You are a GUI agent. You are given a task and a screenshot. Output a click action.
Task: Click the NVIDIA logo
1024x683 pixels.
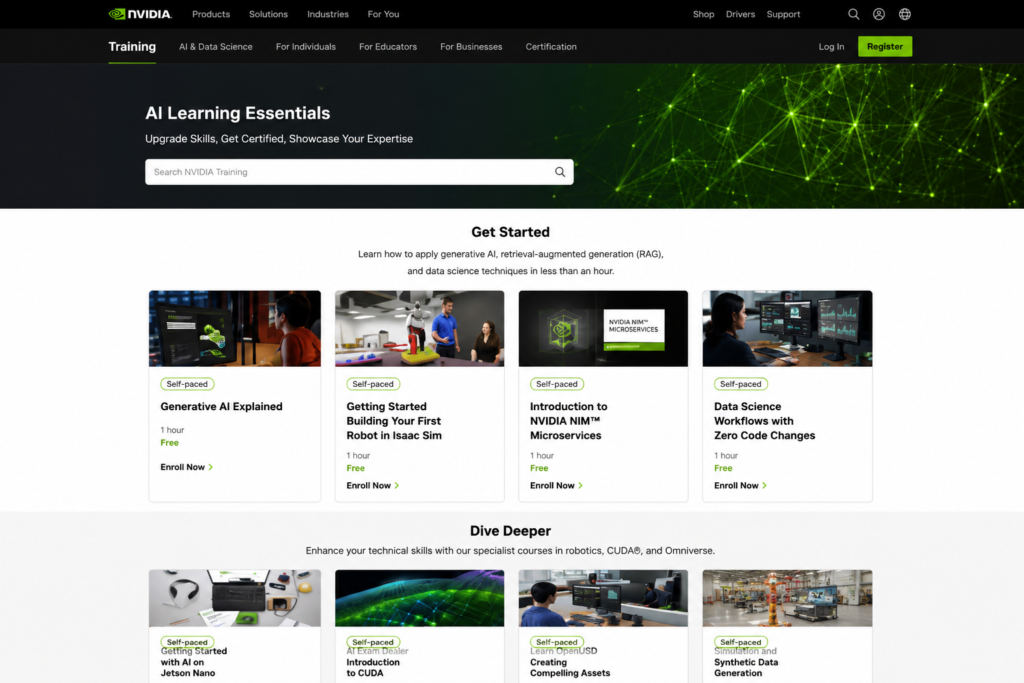(x=140, y=14)
